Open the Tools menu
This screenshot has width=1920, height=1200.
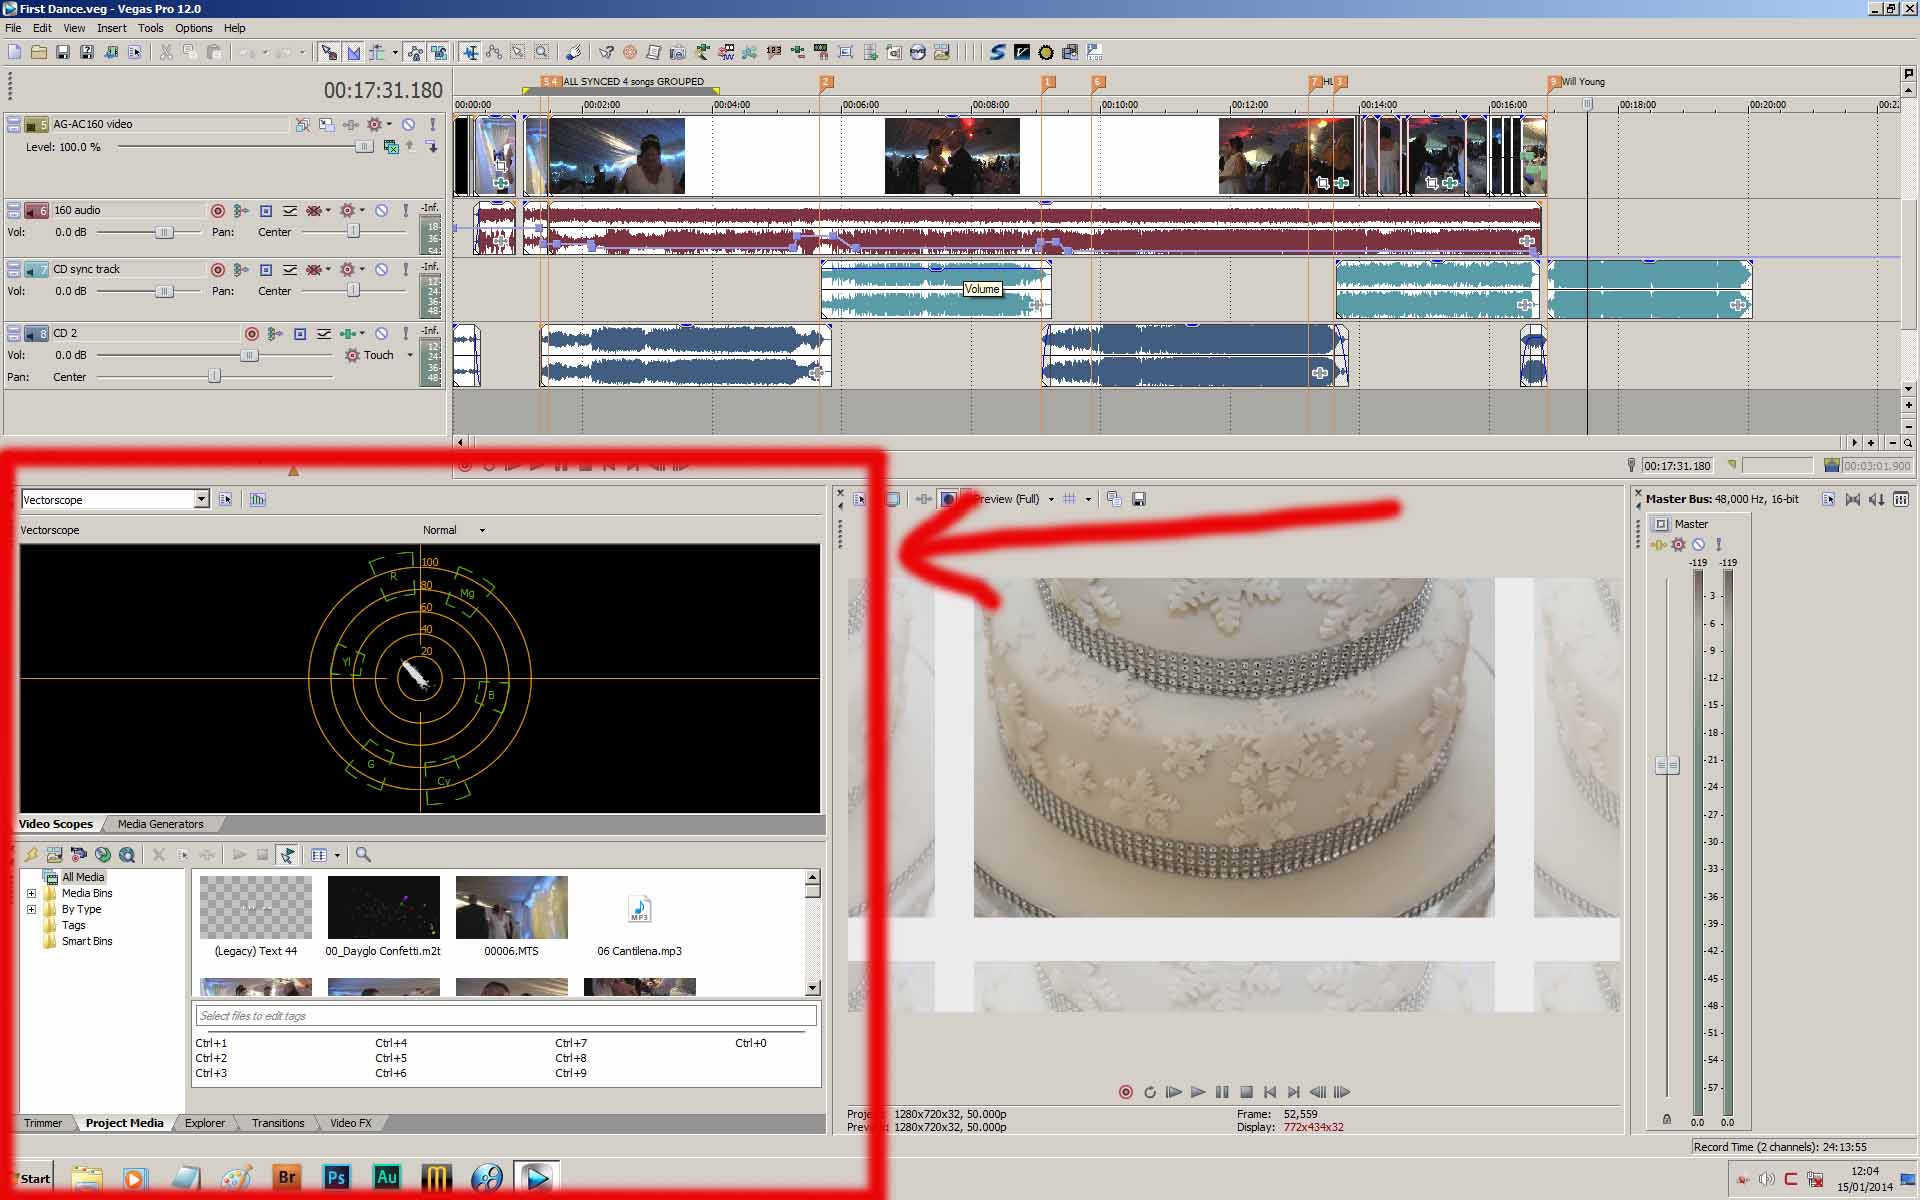click(150, 28)
